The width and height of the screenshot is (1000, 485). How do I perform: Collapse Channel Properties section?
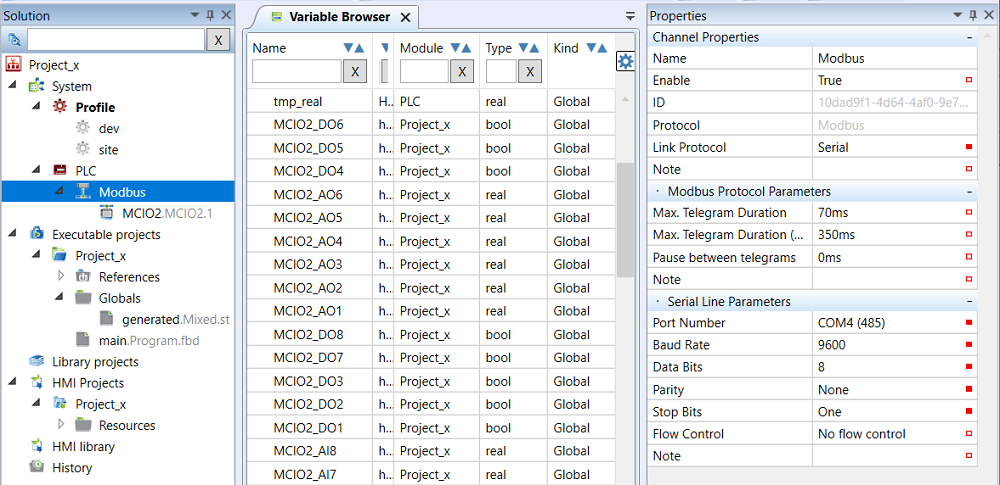pyautogui.click(x=969, y=38)
